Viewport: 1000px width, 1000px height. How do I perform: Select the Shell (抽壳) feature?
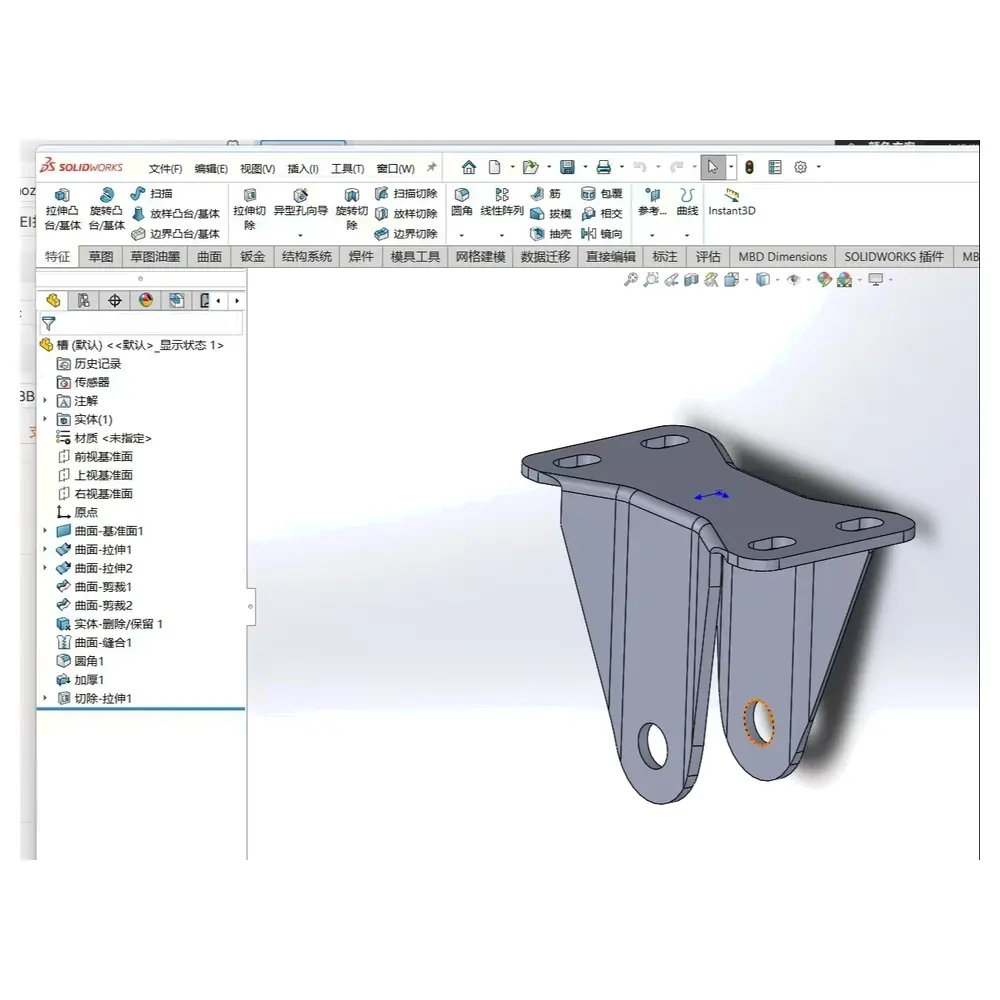pyautogui.click(x=550, y=234)
